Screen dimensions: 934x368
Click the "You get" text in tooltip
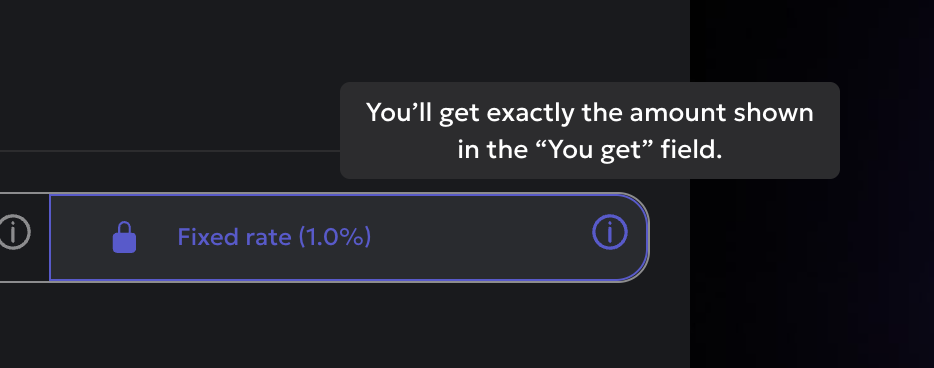[606, 150]
